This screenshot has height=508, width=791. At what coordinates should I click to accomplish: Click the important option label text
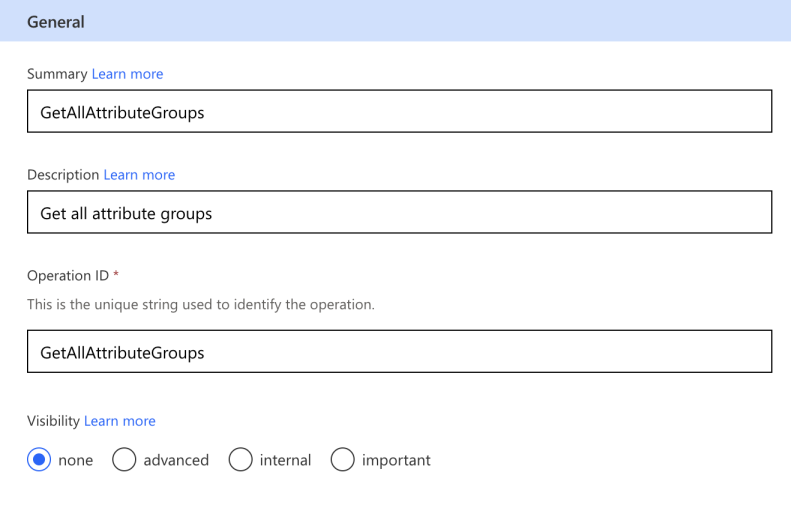coord(396,461)
